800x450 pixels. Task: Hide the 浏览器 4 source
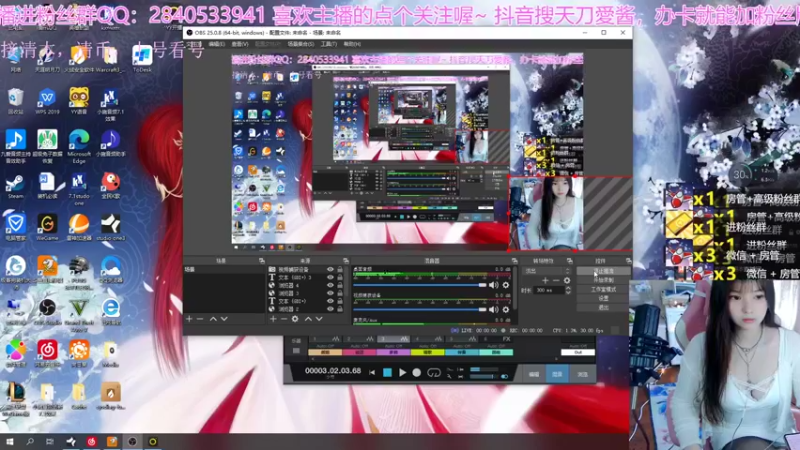[330, 285]
